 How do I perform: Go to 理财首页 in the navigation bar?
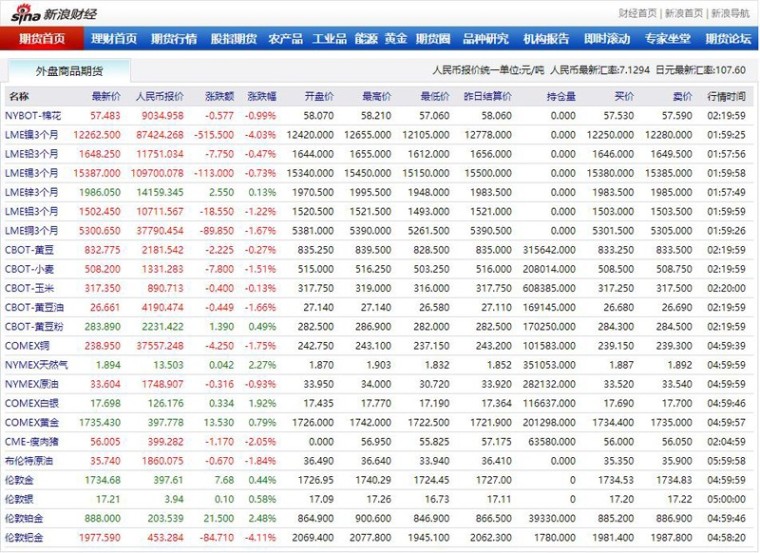[x=114, y=39]
